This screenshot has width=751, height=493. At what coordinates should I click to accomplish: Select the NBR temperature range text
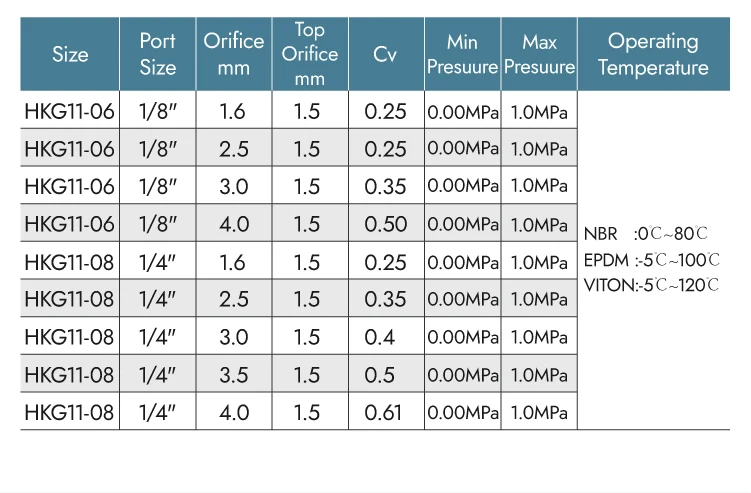point(646,234)
